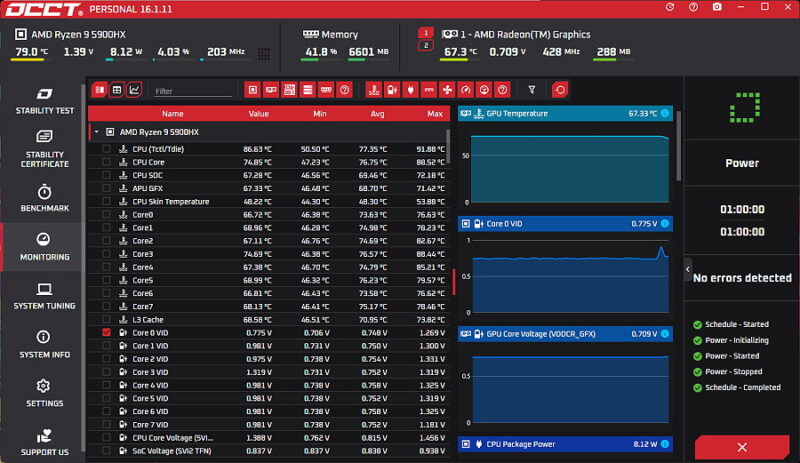The height and width of the screenshot is (463, 800).
Task: Reset min/max values with the refresh button
Action: tap(560, 90)
